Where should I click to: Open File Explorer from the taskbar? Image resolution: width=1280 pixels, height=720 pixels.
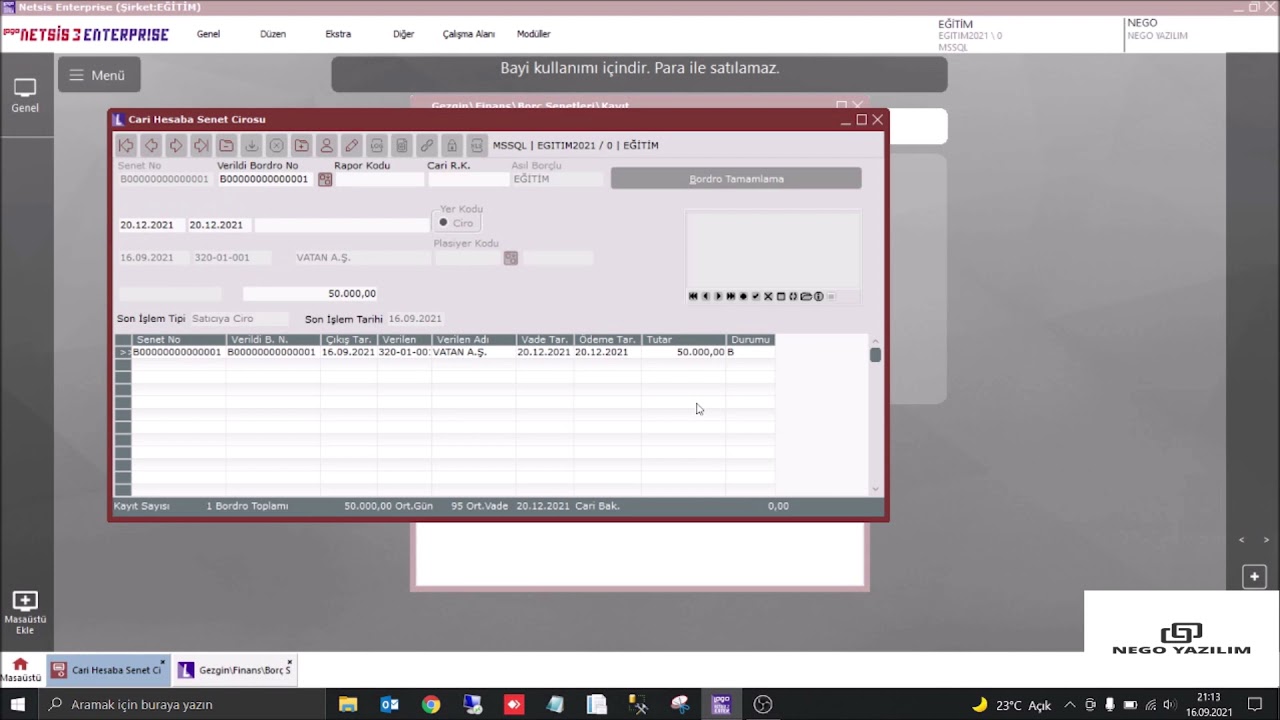[348, 705]
